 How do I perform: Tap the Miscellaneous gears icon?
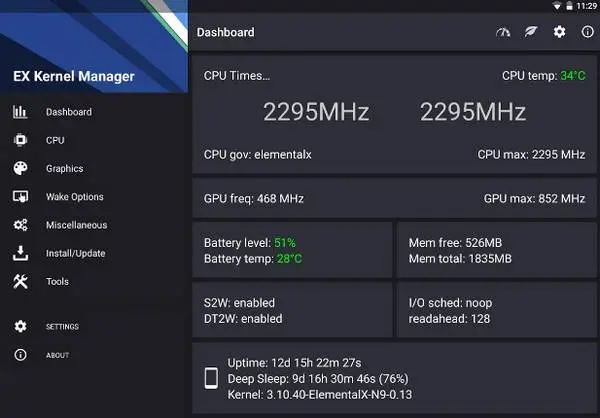20,225
